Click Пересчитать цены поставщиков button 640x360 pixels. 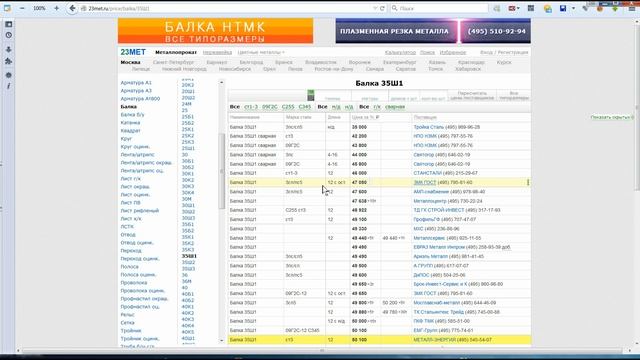pos(472,96)
